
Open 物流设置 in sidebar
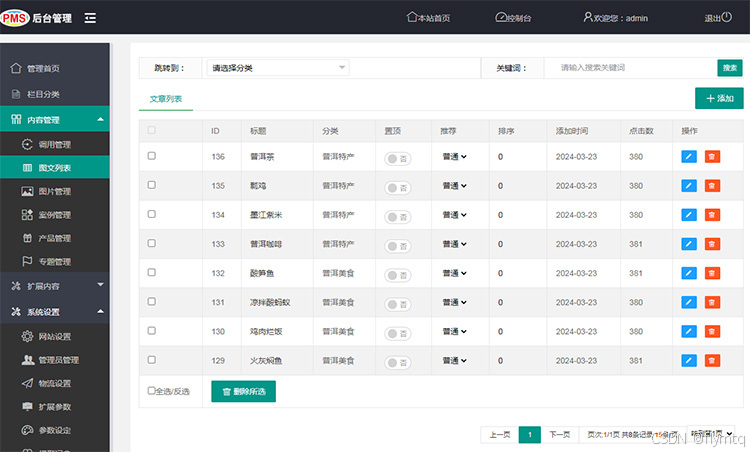point(55,383)
